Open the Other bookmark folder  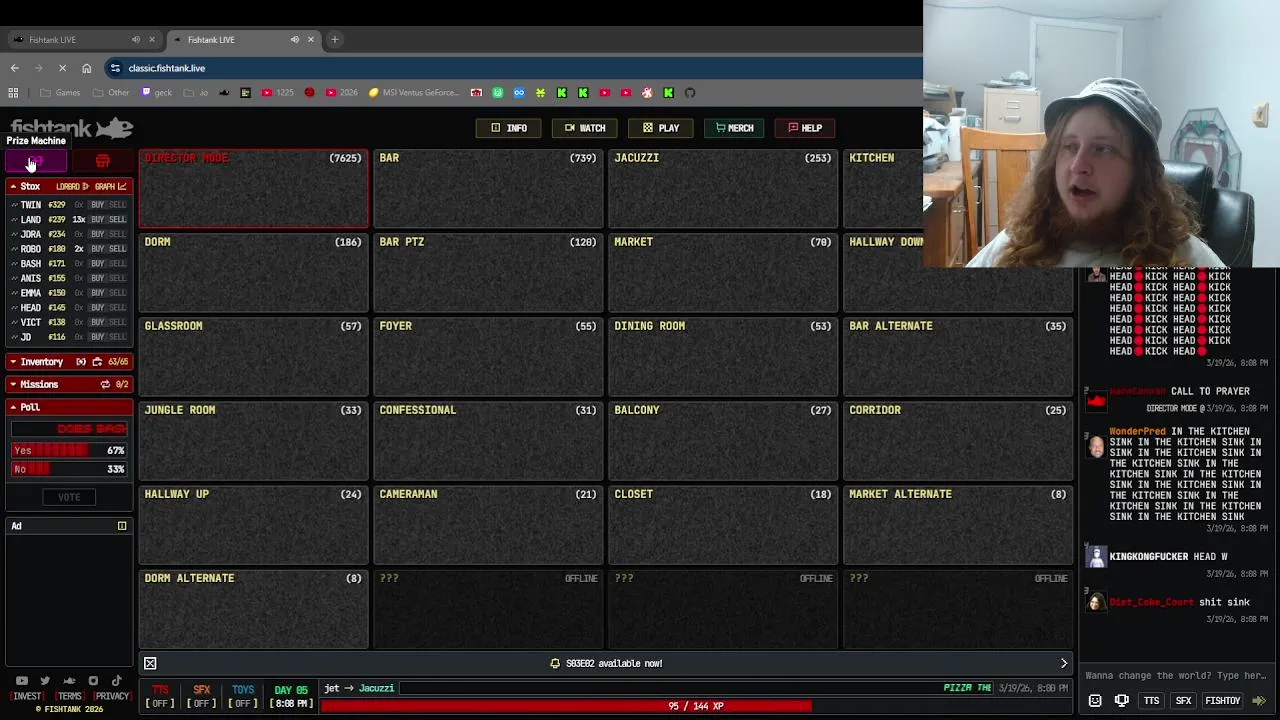click(111, 93)
